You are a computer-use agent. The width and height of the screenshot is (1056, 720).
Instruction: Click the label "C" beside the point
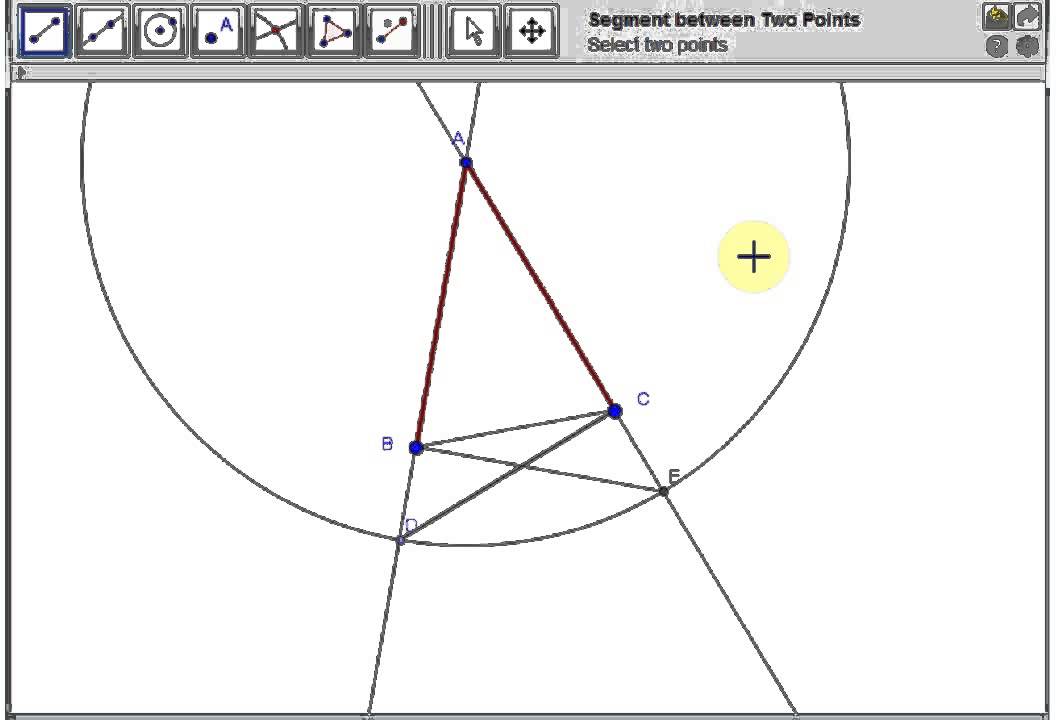point(643,399)
